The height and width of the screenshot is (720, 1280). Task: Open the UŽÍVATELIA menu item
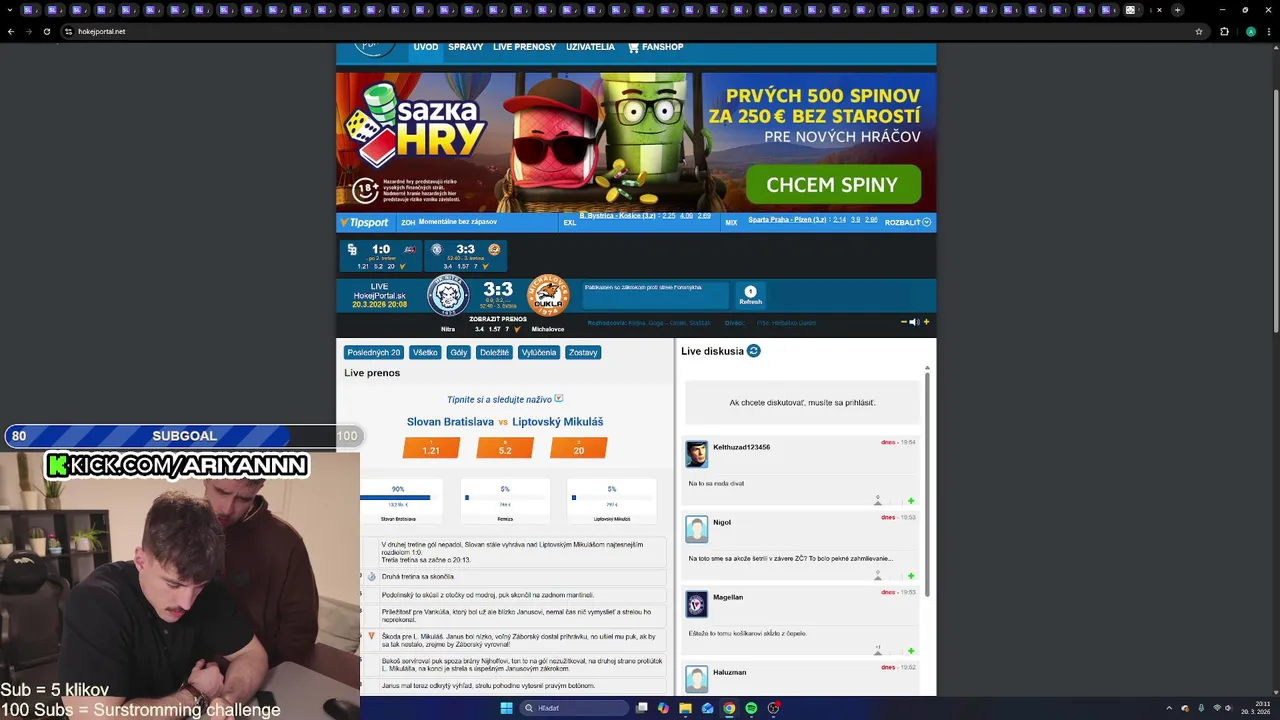coord(591,47)
